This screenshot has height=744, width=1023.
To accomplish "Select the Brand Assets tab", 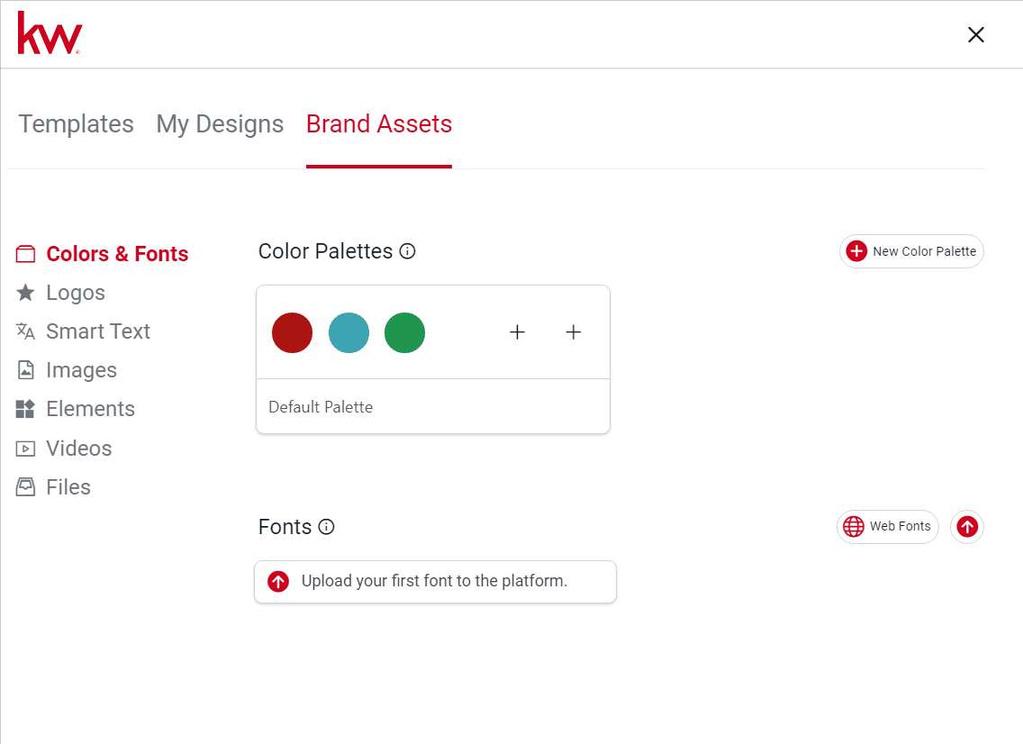I will tap(379, 124).
